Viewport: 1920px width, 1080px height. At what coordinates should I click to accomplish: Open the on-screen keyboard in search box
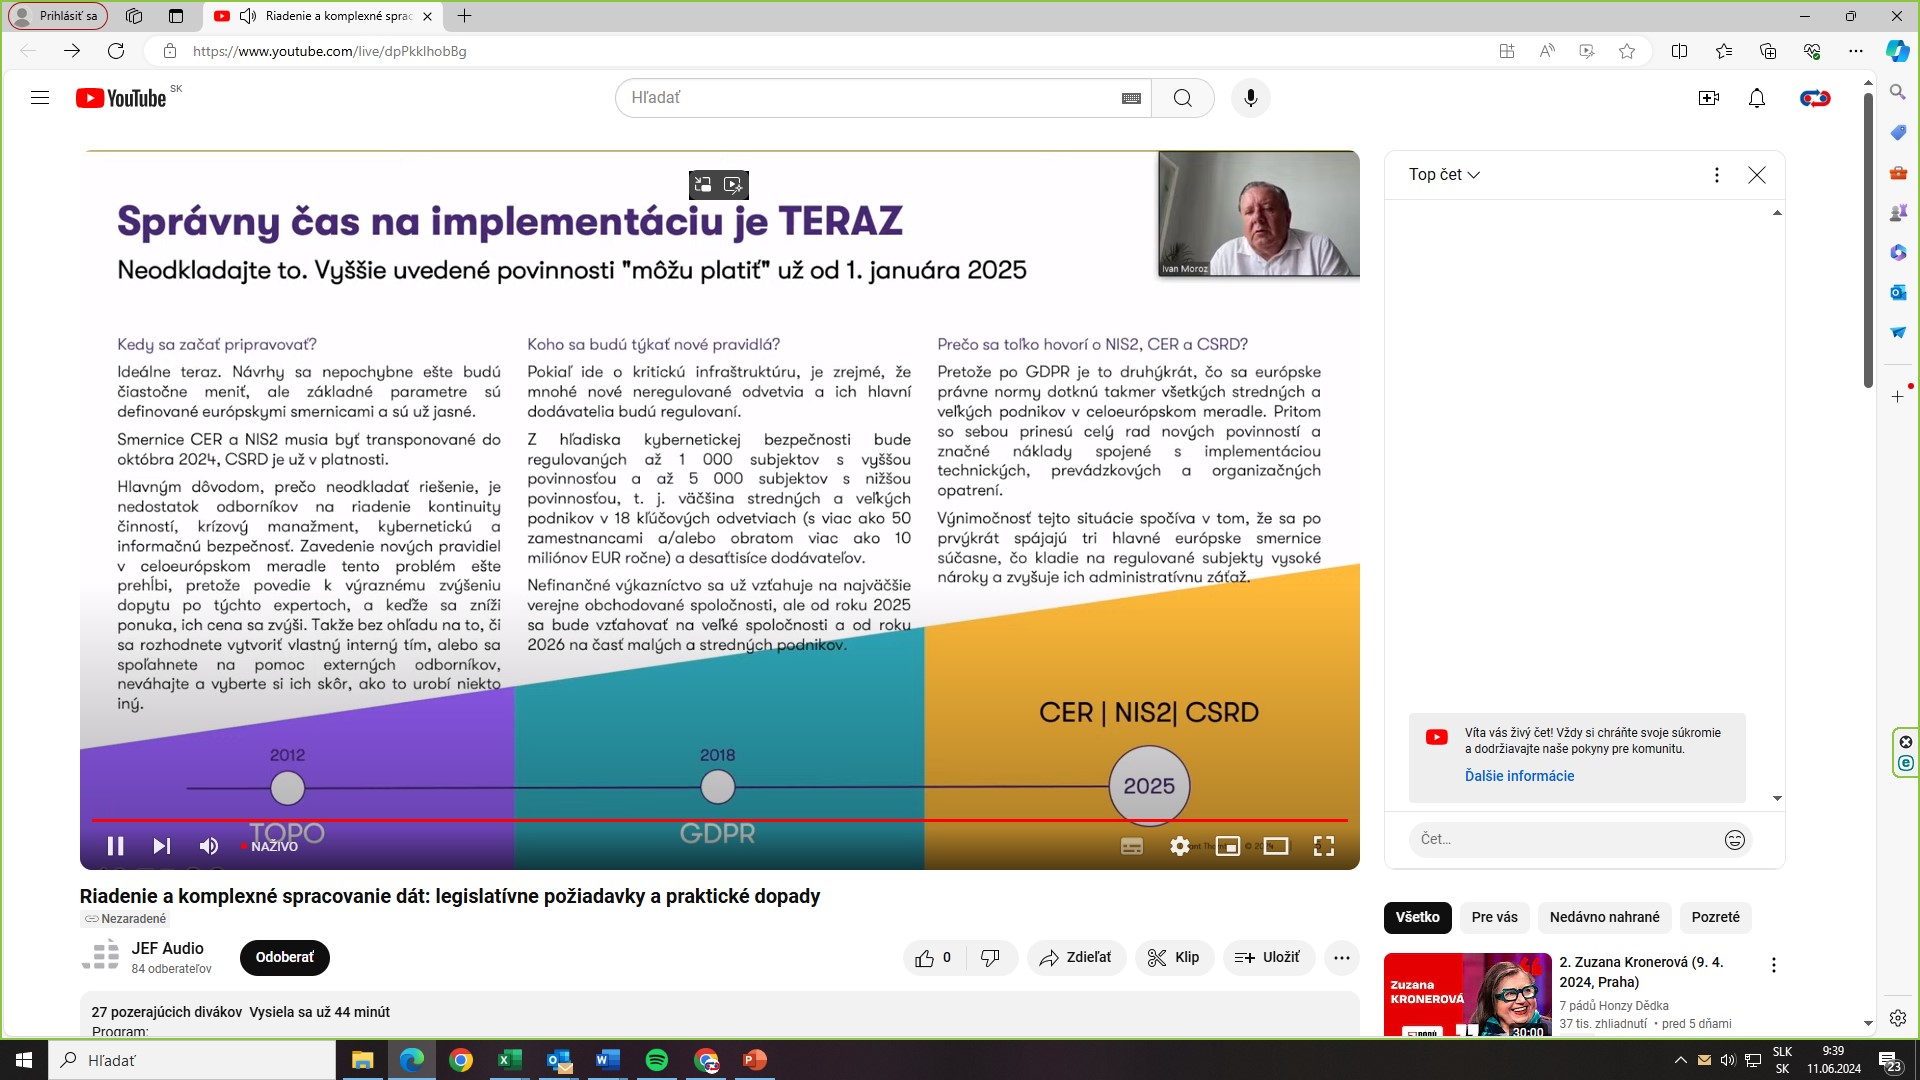coord(1131,98)
